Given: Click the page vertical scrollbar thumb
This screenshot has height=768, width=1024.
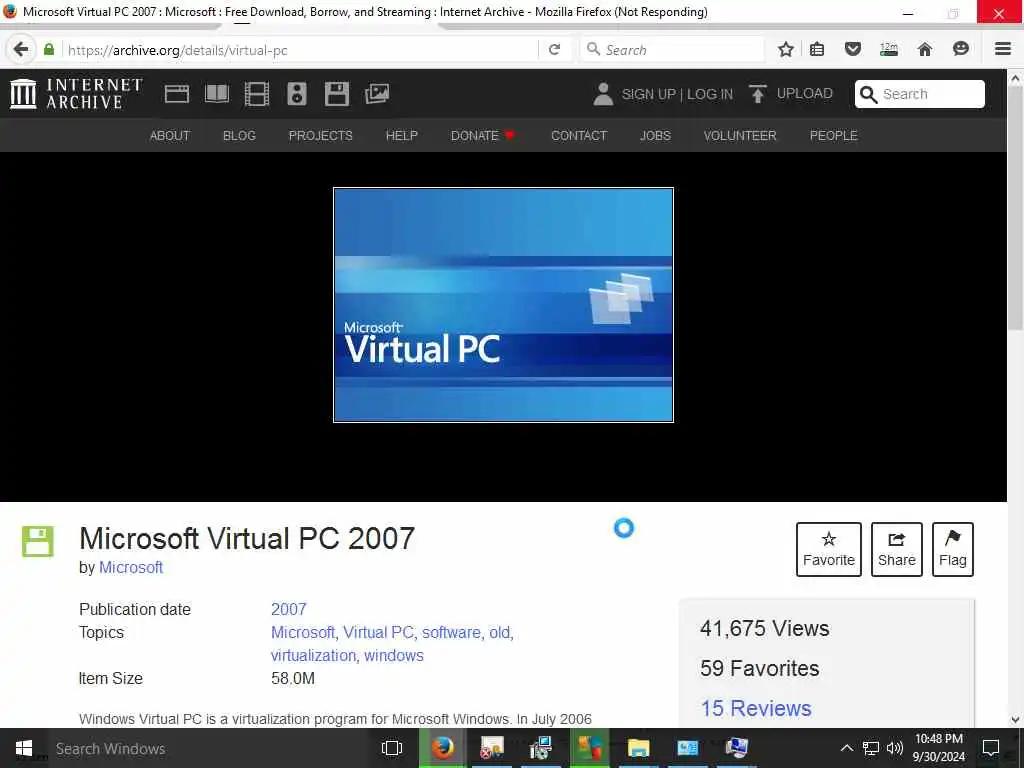Looking at the screenshot, I should pos(1016,209).
